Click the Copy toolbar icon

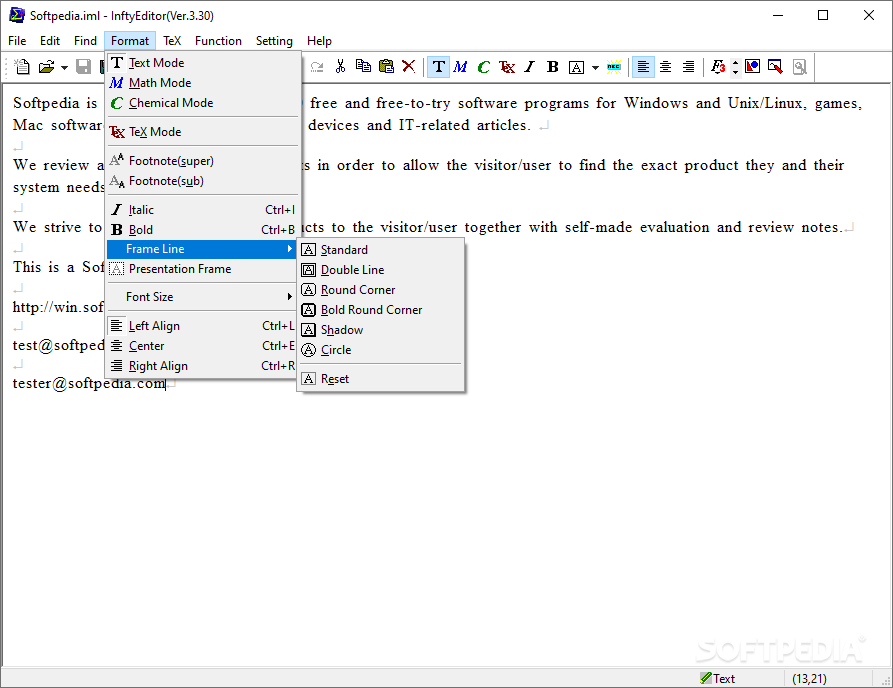click(363, 67)
